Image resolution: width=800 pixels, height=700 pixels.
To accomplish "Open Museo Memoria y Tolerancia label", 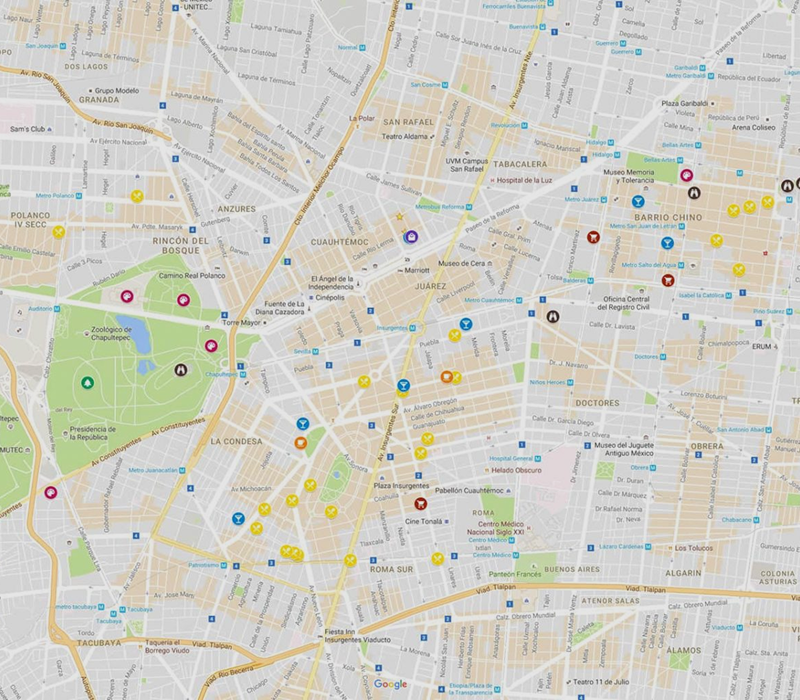I will point(629,176).
